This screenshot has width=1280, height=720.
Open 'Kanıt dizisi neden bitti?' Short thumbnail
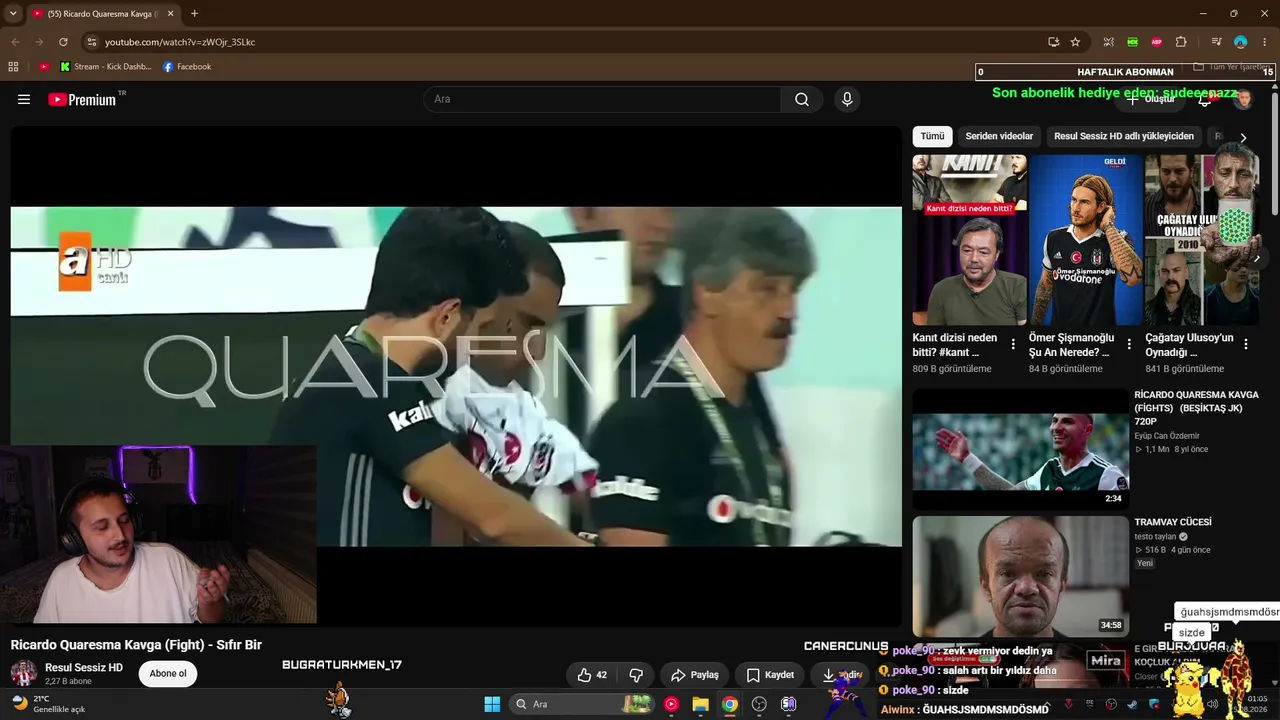[x=969, y=240]
